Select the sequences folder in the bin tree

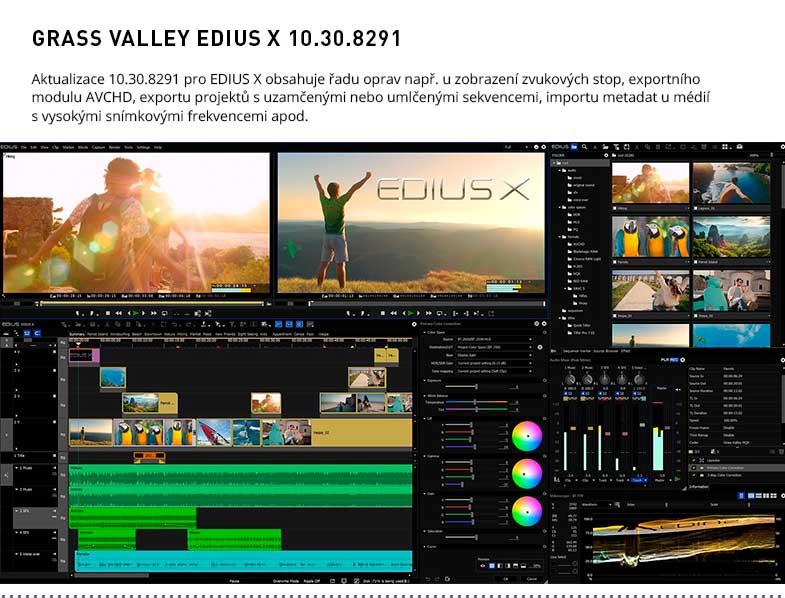[572, 311]
